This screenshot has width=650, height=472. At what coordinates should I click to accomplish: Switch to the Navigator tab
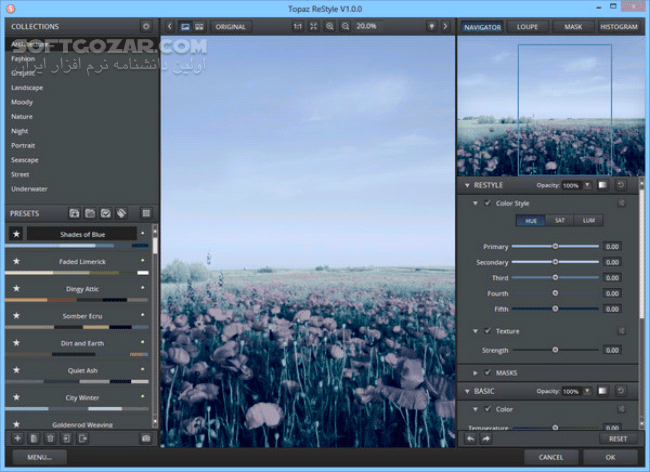click(x=483, y=27)
